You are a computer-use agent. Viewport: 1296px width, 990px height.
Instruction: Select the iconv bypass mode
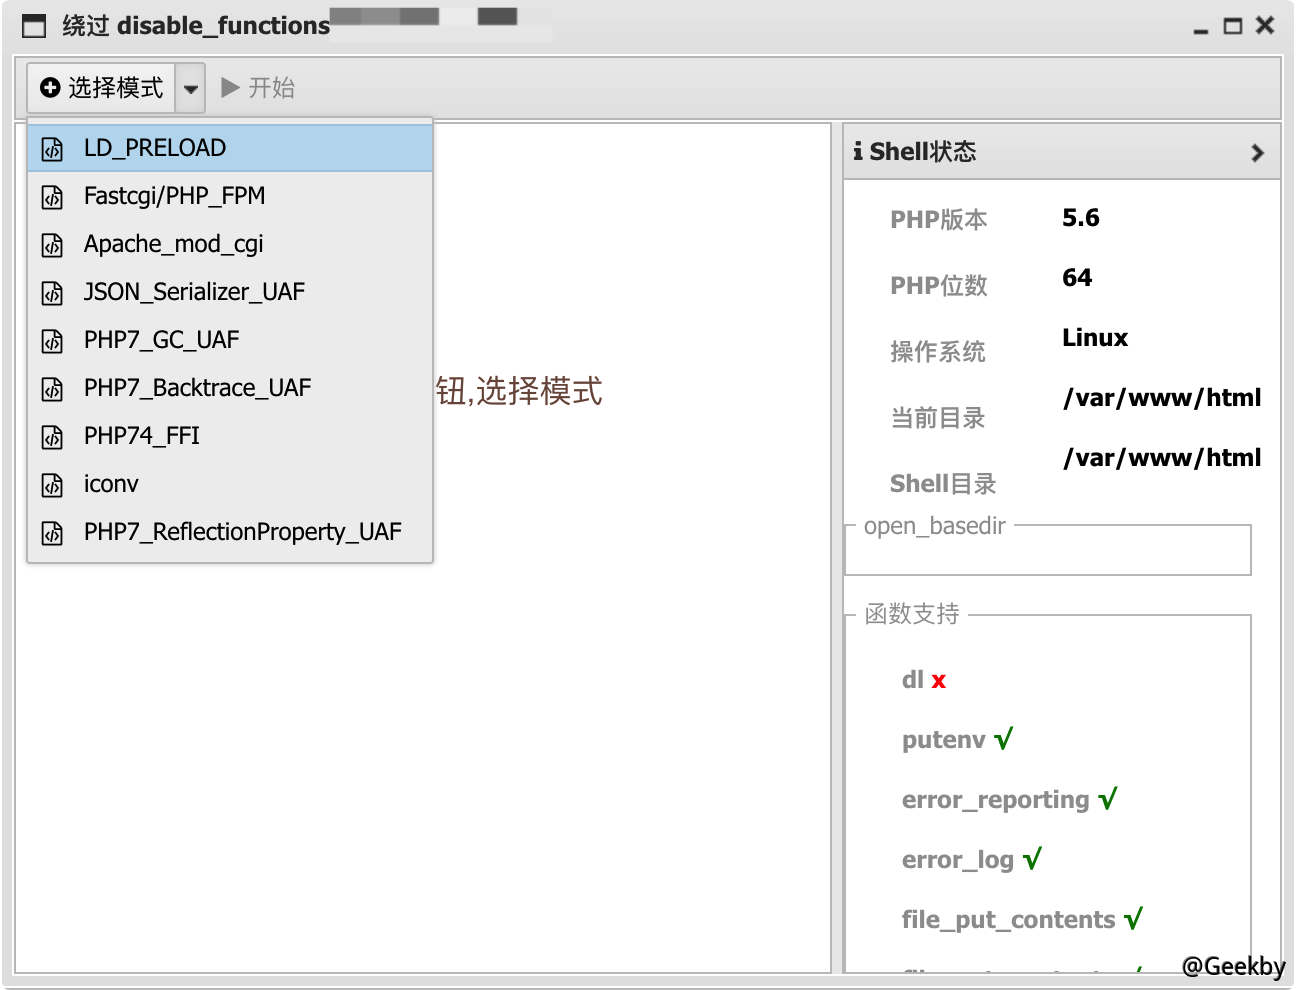coord(111,484)
